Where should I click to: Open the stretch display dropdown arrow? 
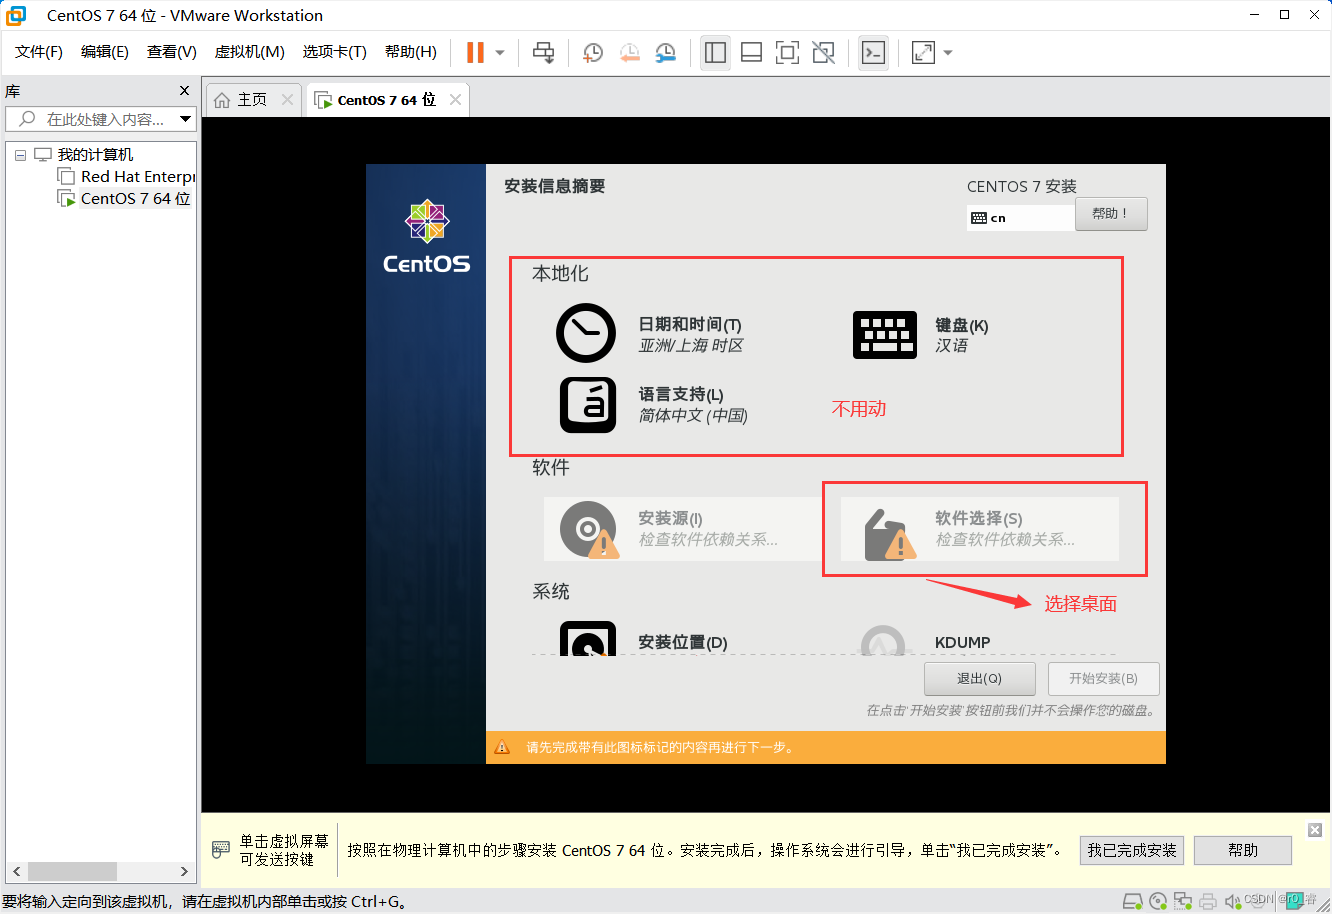[x=948, y=53]
